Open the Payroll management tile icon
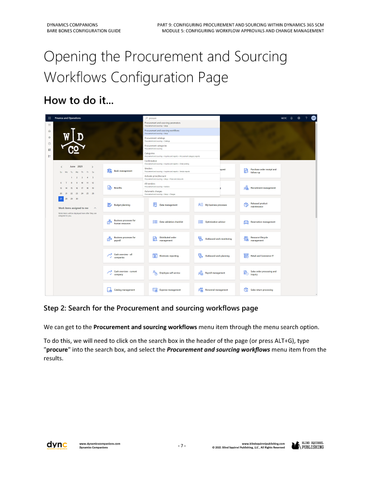The image size is (371, 480). coord(200,273)
